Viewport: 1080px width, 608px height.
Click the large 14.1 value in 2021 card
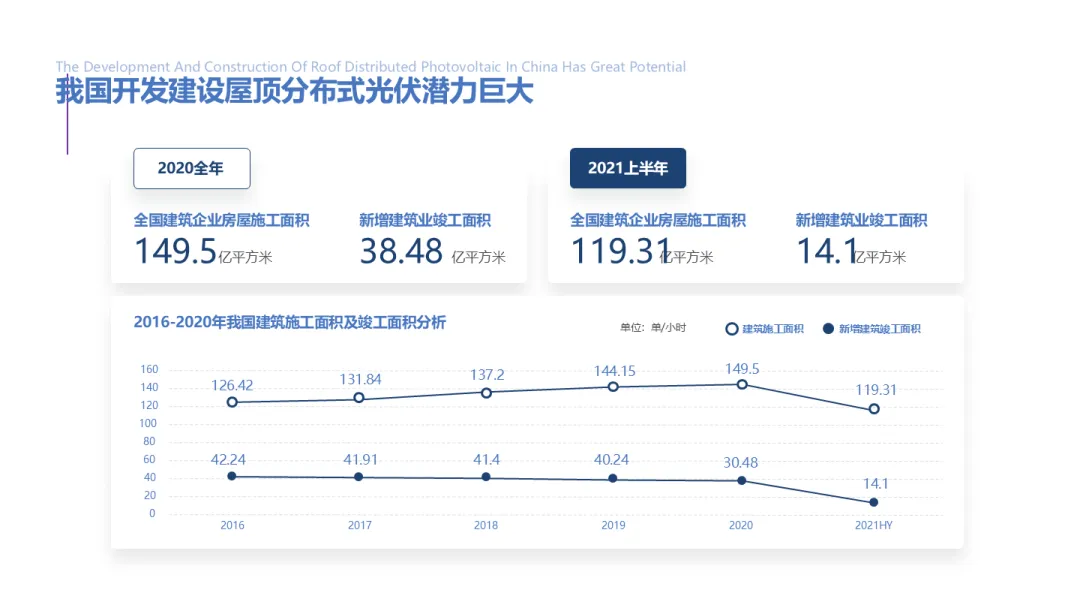point(827,251)
